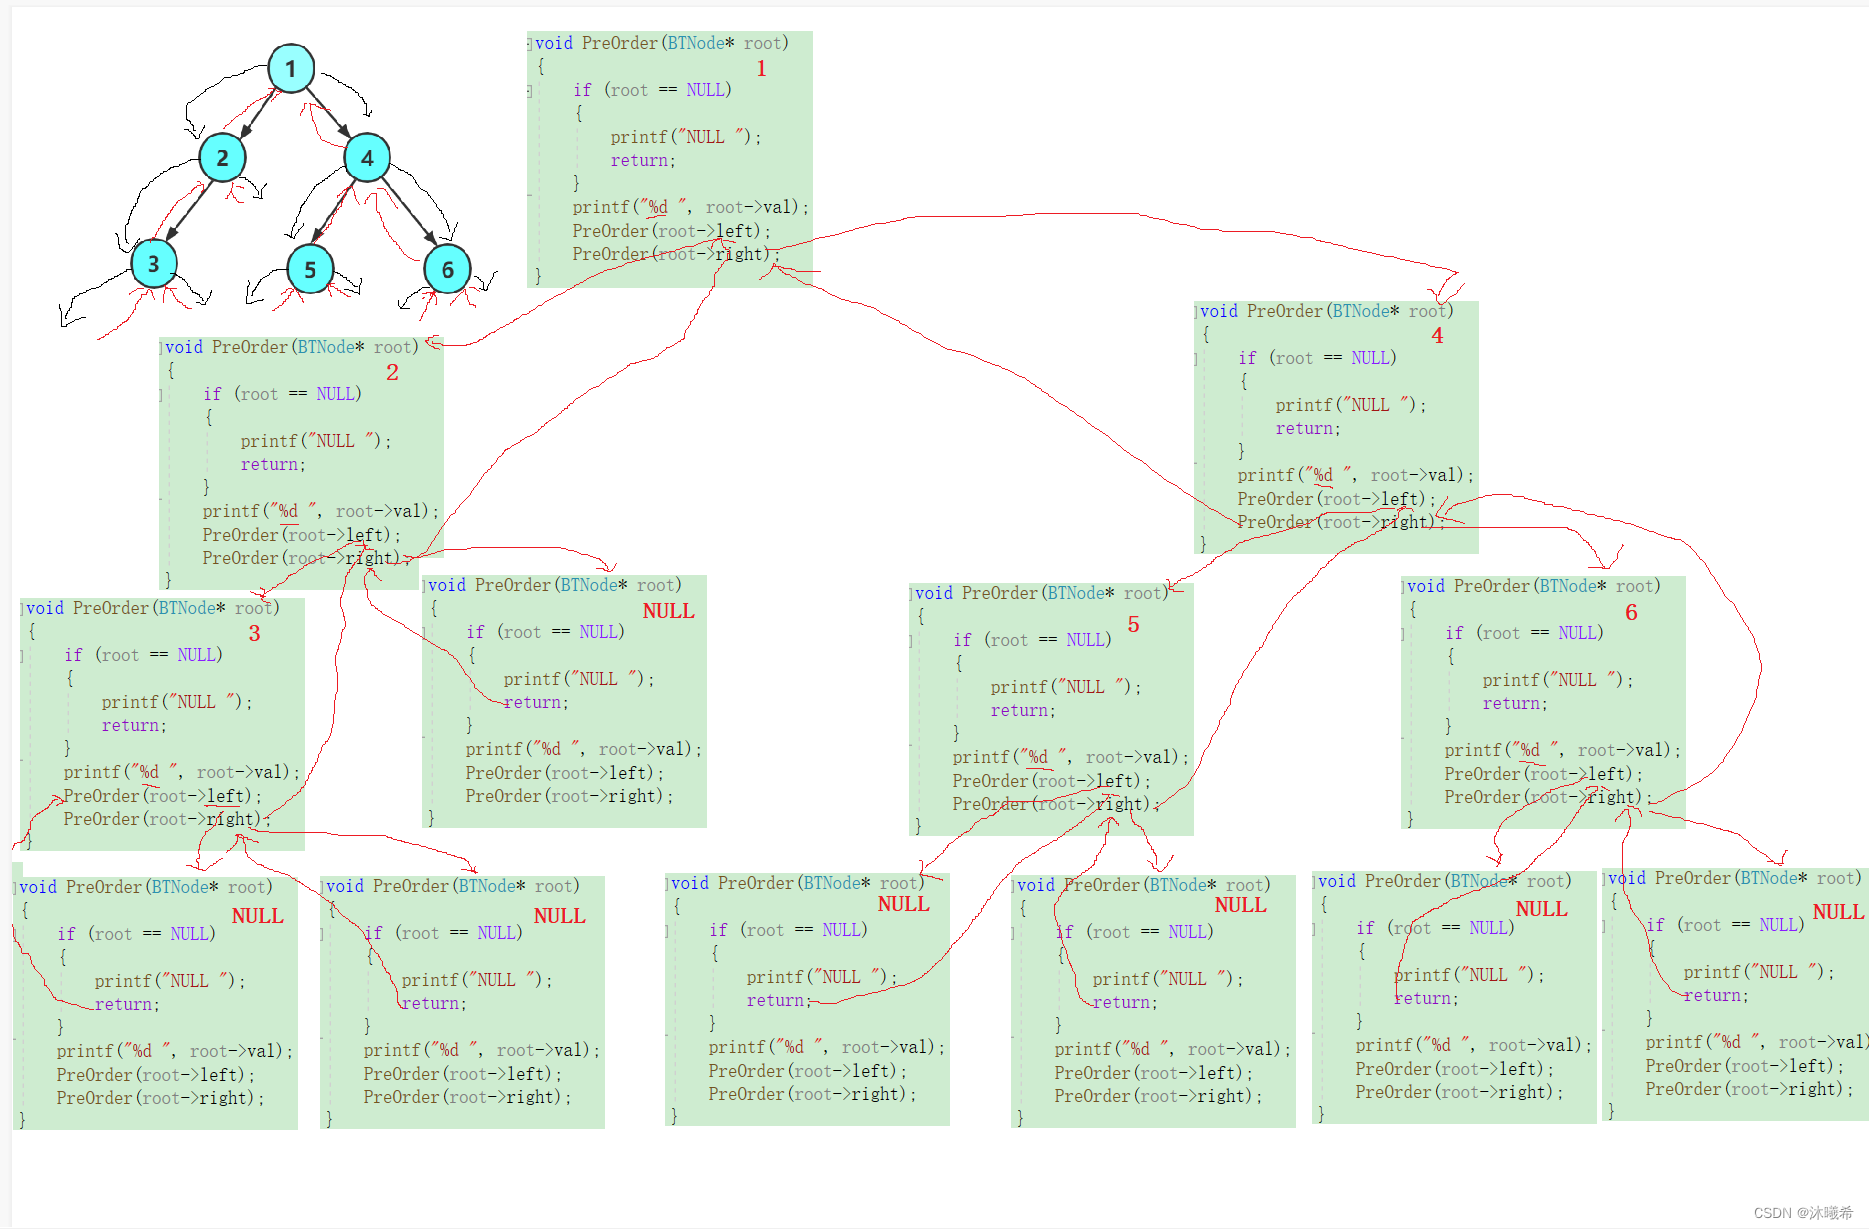Click "PreOrder(root->left);" in frame 5
The image size is (1869, 1229).
[x=1052, y=781]
